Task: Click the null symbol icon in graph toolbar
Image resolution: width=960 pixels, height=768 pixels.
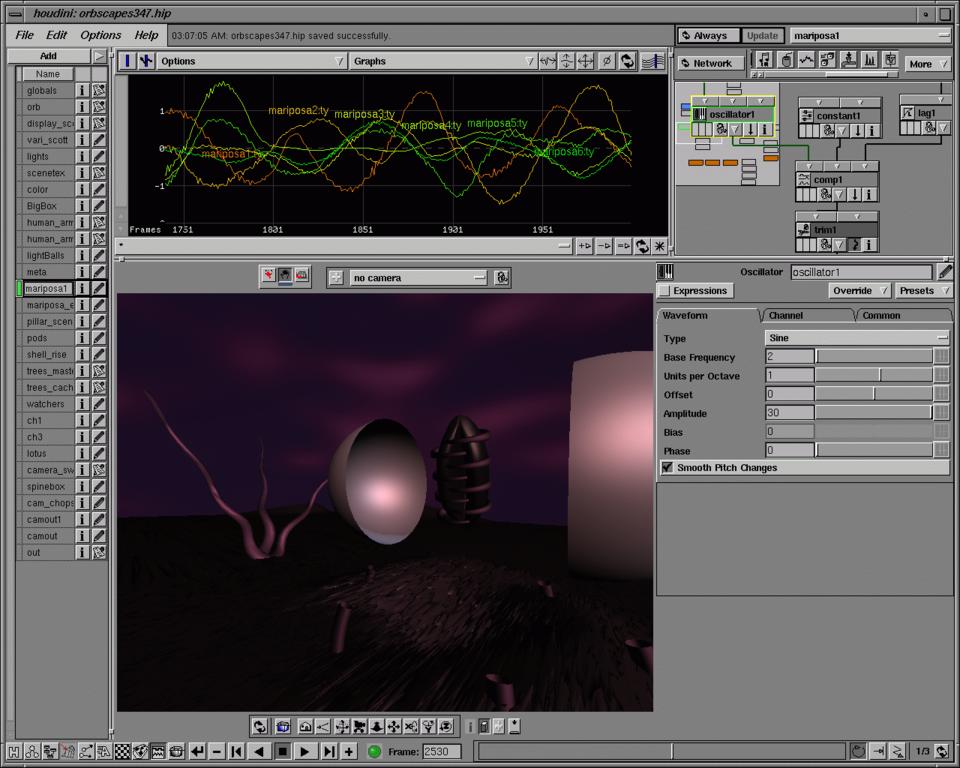Action: (x=606, y=61)
